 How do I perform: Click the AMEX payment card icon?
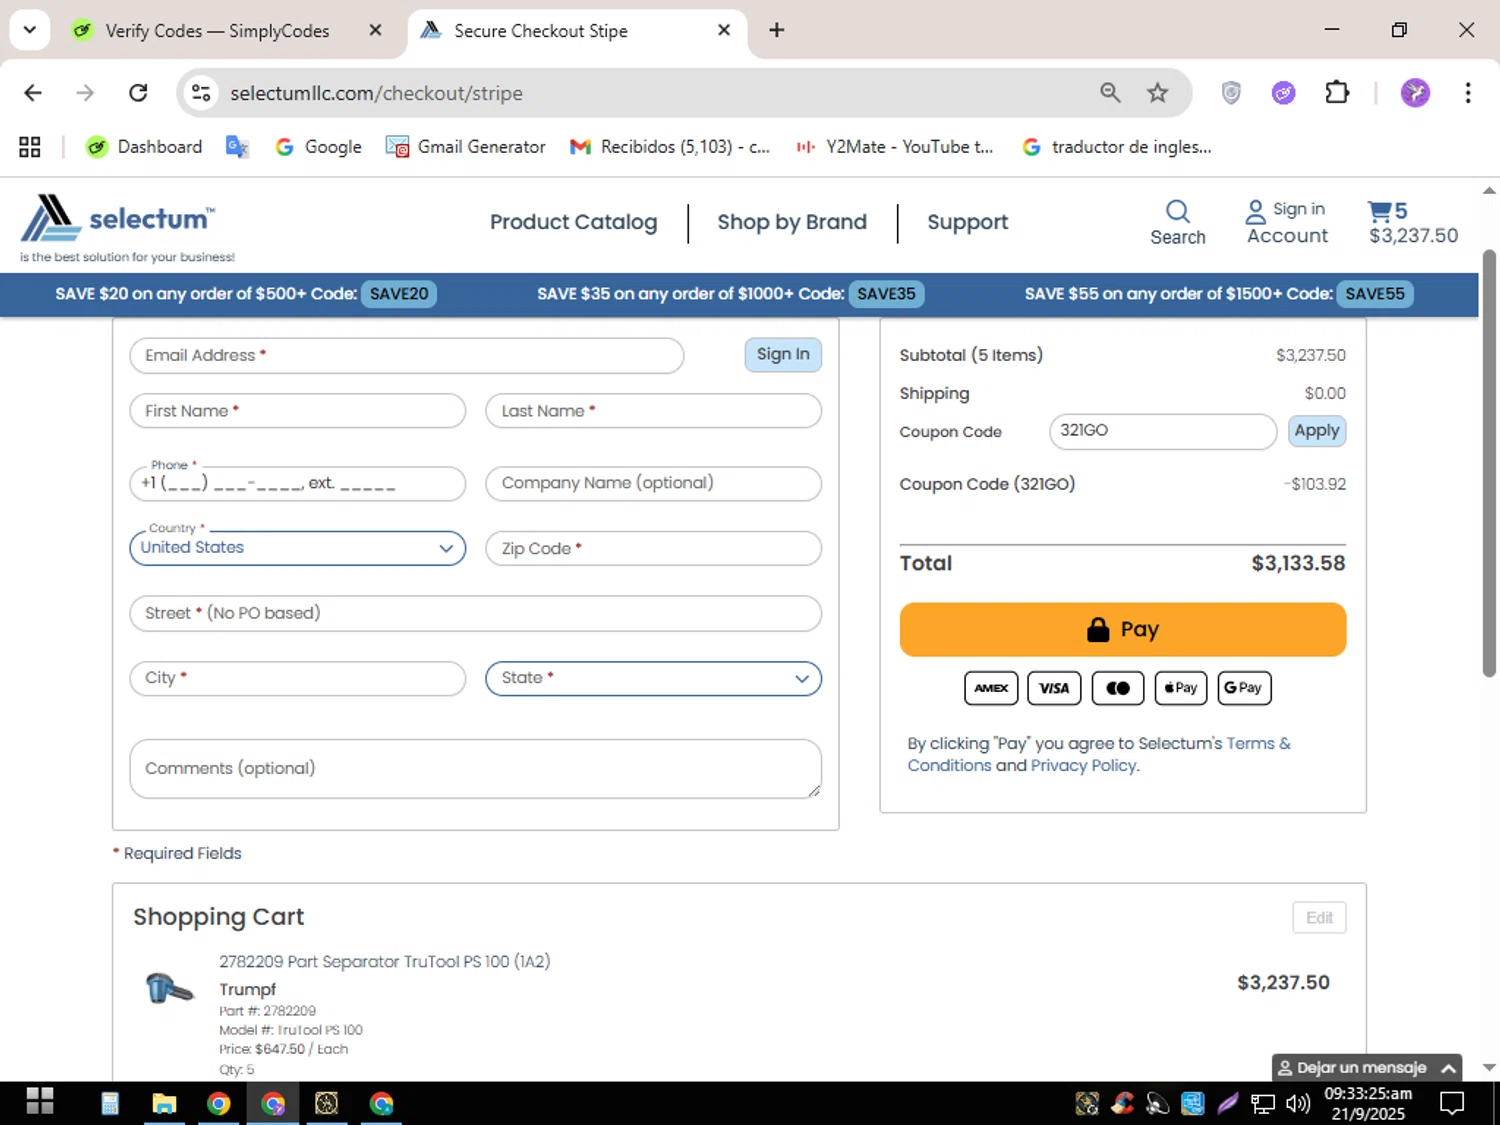(991, 688)
